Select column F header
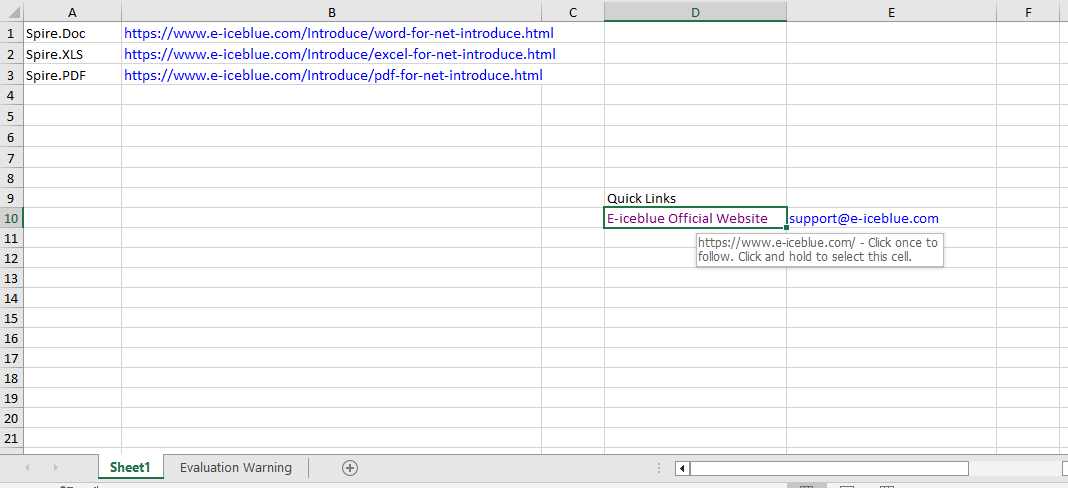 [x=1028, y=12]
